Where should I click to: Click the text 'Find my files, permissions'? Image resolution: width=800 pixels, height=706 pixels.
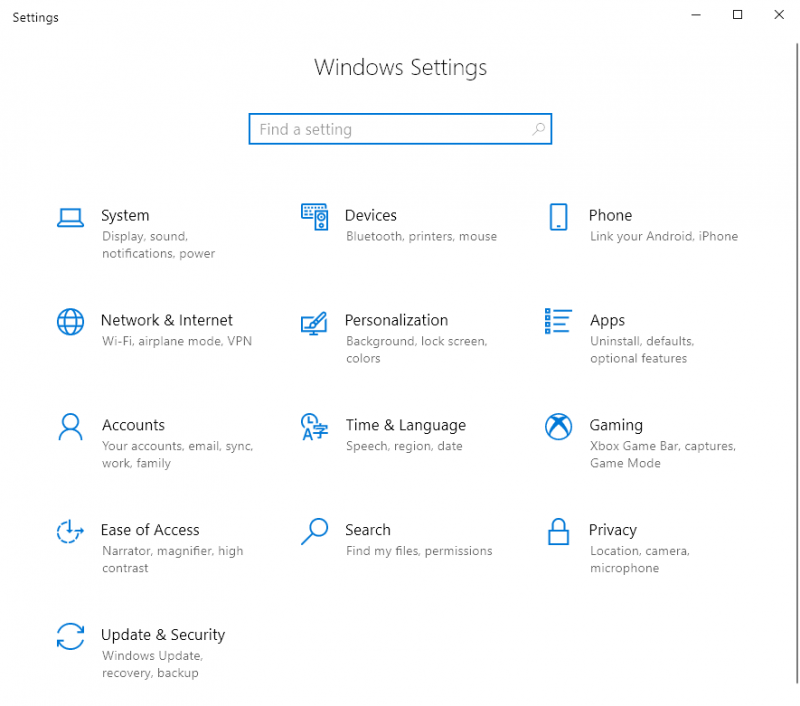pyautogui.click(x=419, y=551)
